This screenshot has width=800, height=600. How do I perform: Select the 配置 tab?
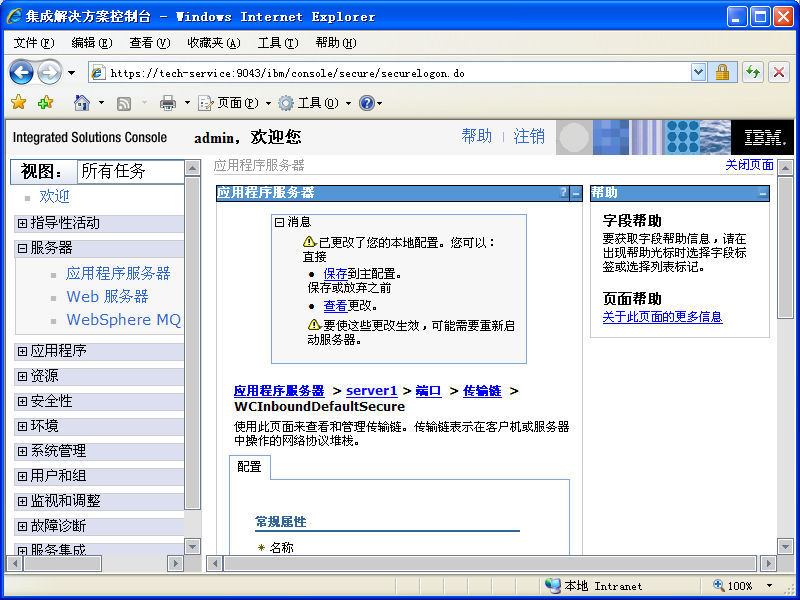[x=249, y=467]
